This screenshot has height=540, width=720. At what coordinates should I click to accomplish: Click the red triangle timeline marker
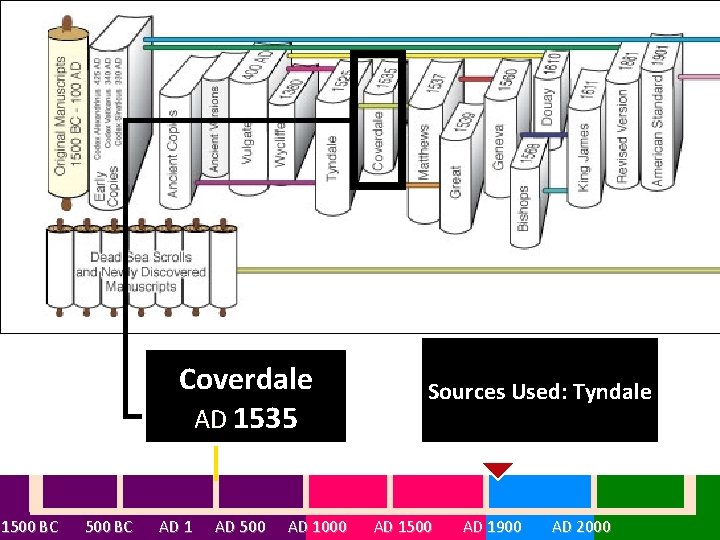click(x=498, y=470)
